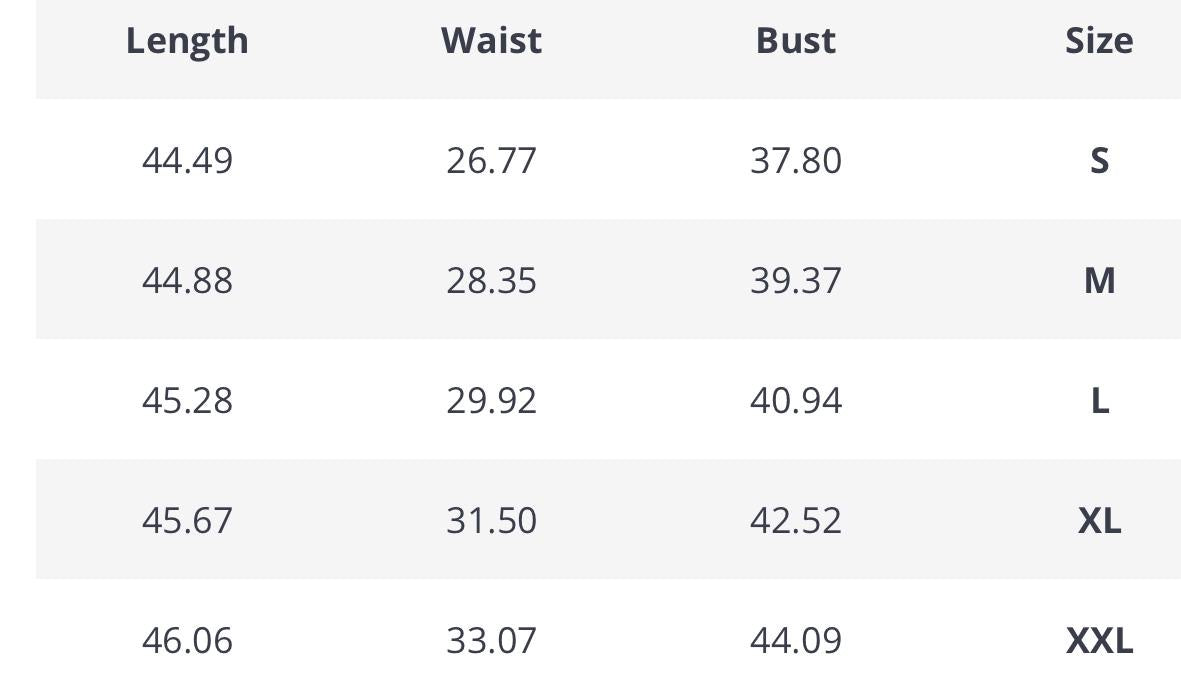Viewport: 1181px width, 682px height.
Task: Click the 44.88 length cell
Action: pyautogui.click(x=187, y=280)
